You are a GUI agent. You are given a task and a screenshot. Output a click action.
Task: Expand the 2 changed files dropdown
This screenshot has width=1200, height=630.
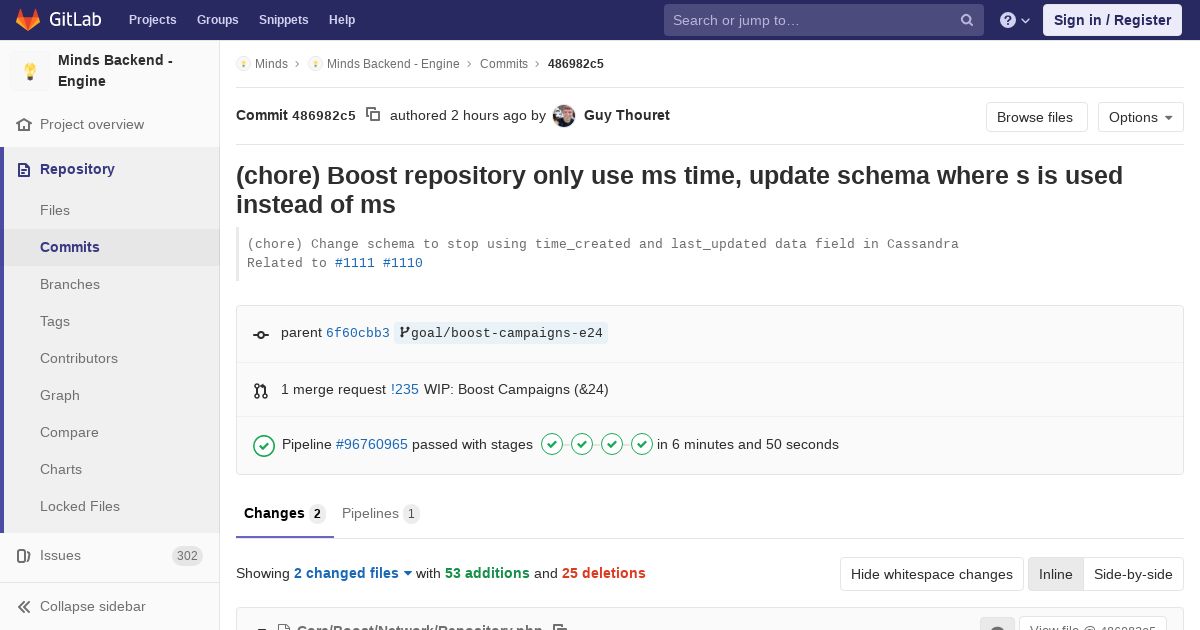pyautogui.click(x=353, y=573)
